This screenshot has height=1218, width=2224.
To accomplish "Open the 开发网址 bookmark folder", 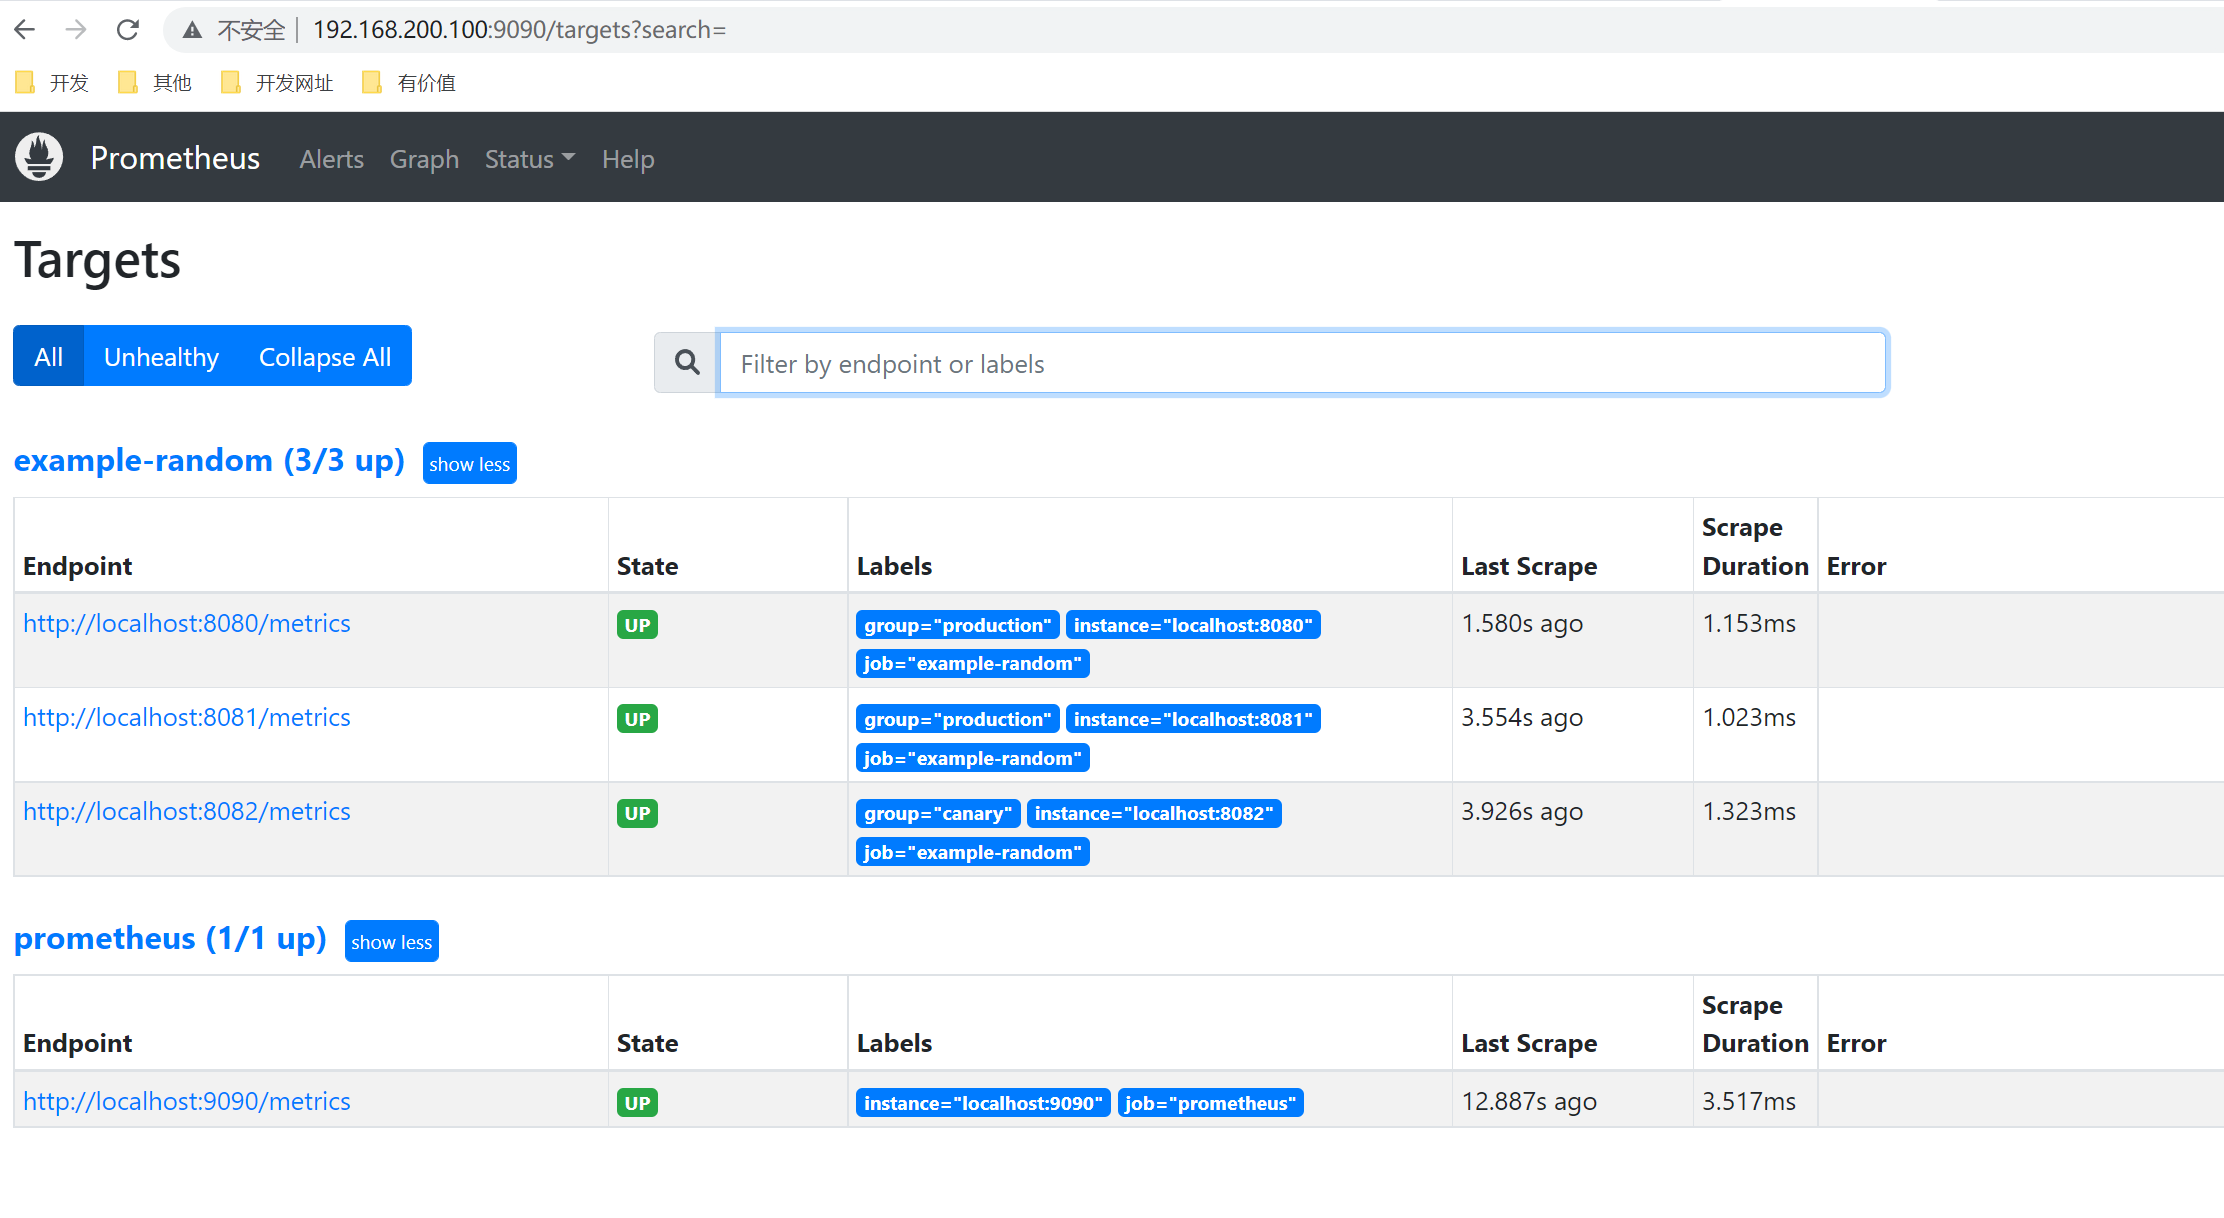I will tap(277, 83).
